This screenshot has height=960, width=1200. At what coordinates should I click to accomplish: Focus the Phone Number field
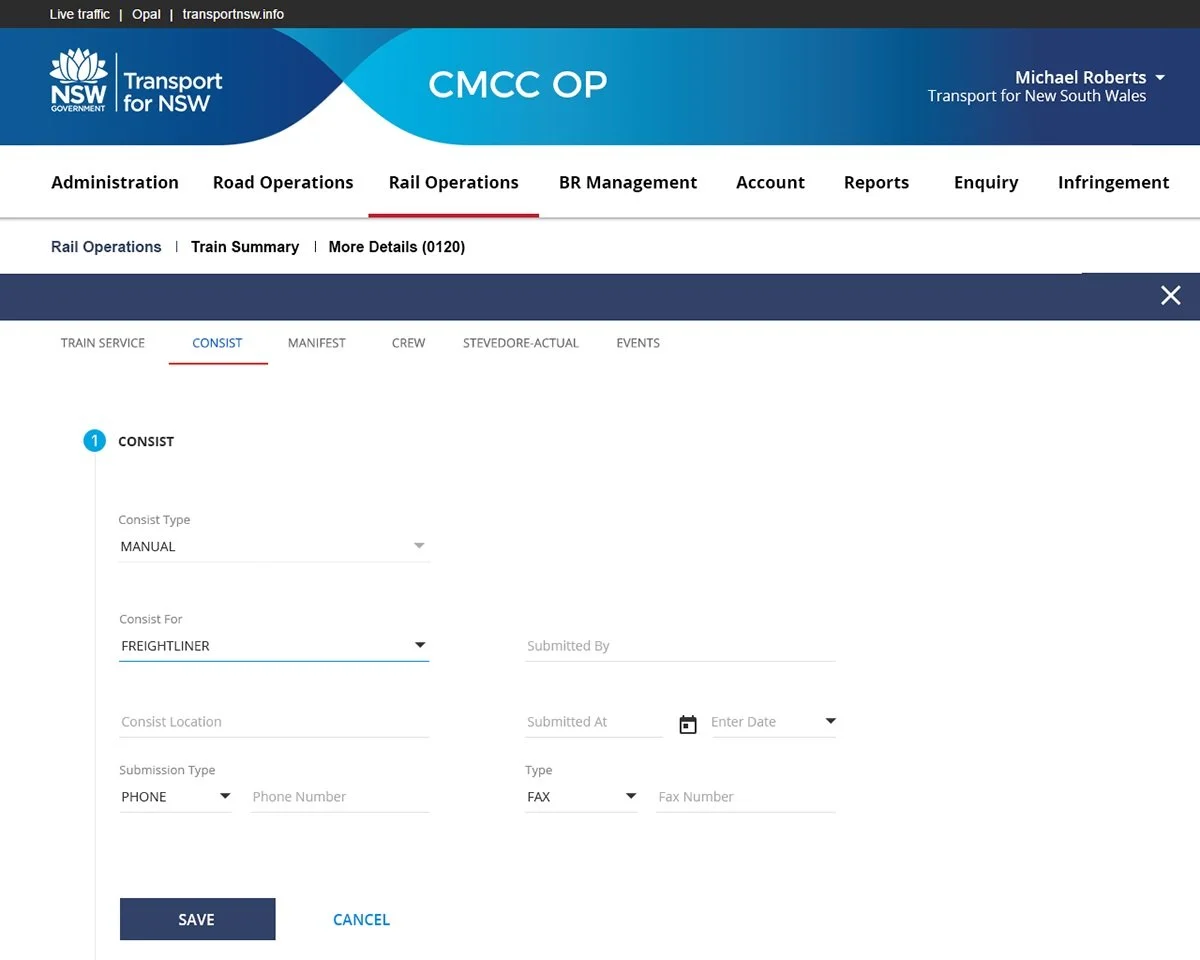pyautogui.click(x=340, y=797)
